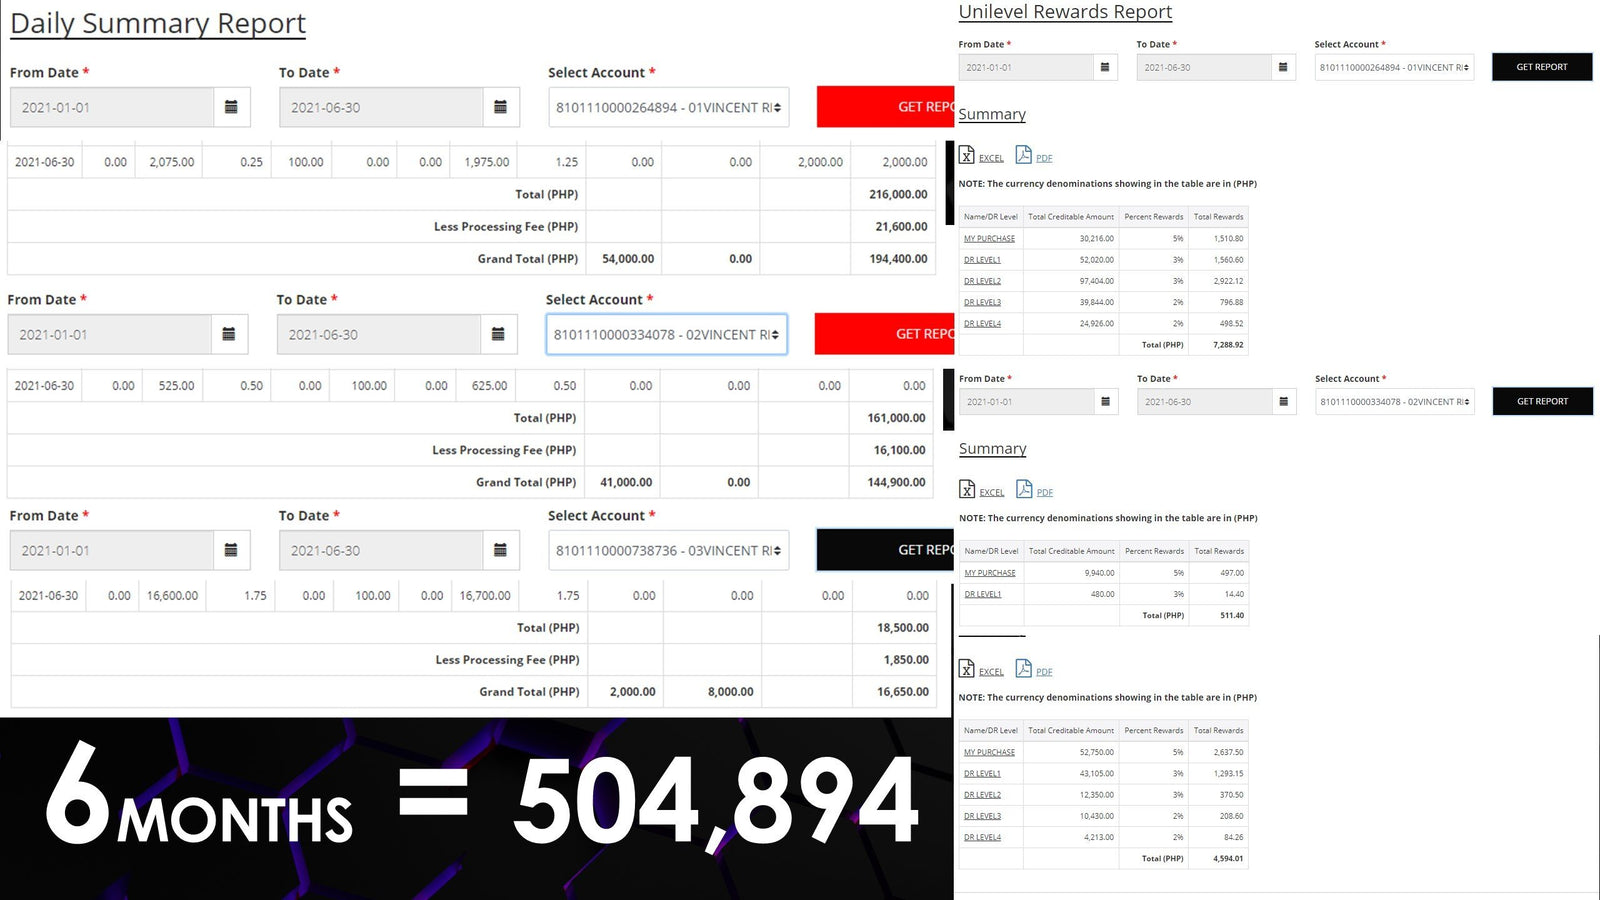Open the 03VINCENT Select Account dropdown
1600x900 pixels.
(668, 550)
